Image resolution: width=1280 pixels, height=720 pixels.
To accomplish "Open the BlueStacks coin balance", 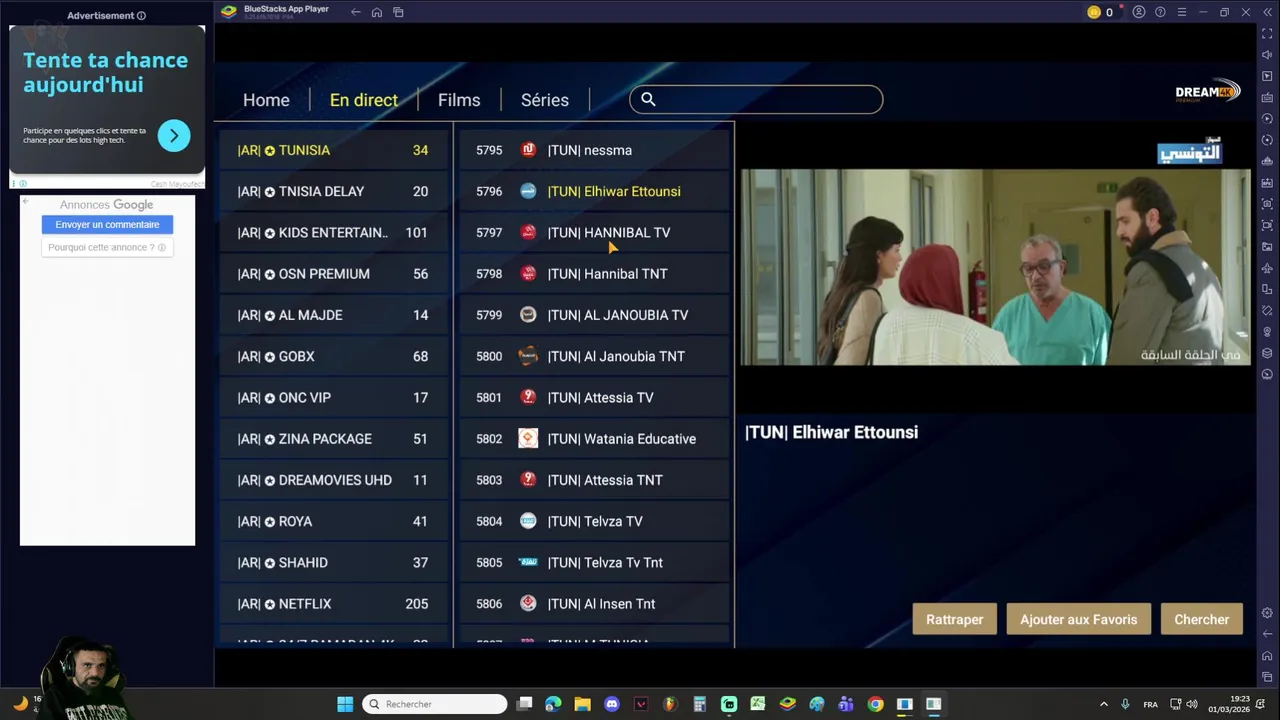I will click(x=1100, y=12).
